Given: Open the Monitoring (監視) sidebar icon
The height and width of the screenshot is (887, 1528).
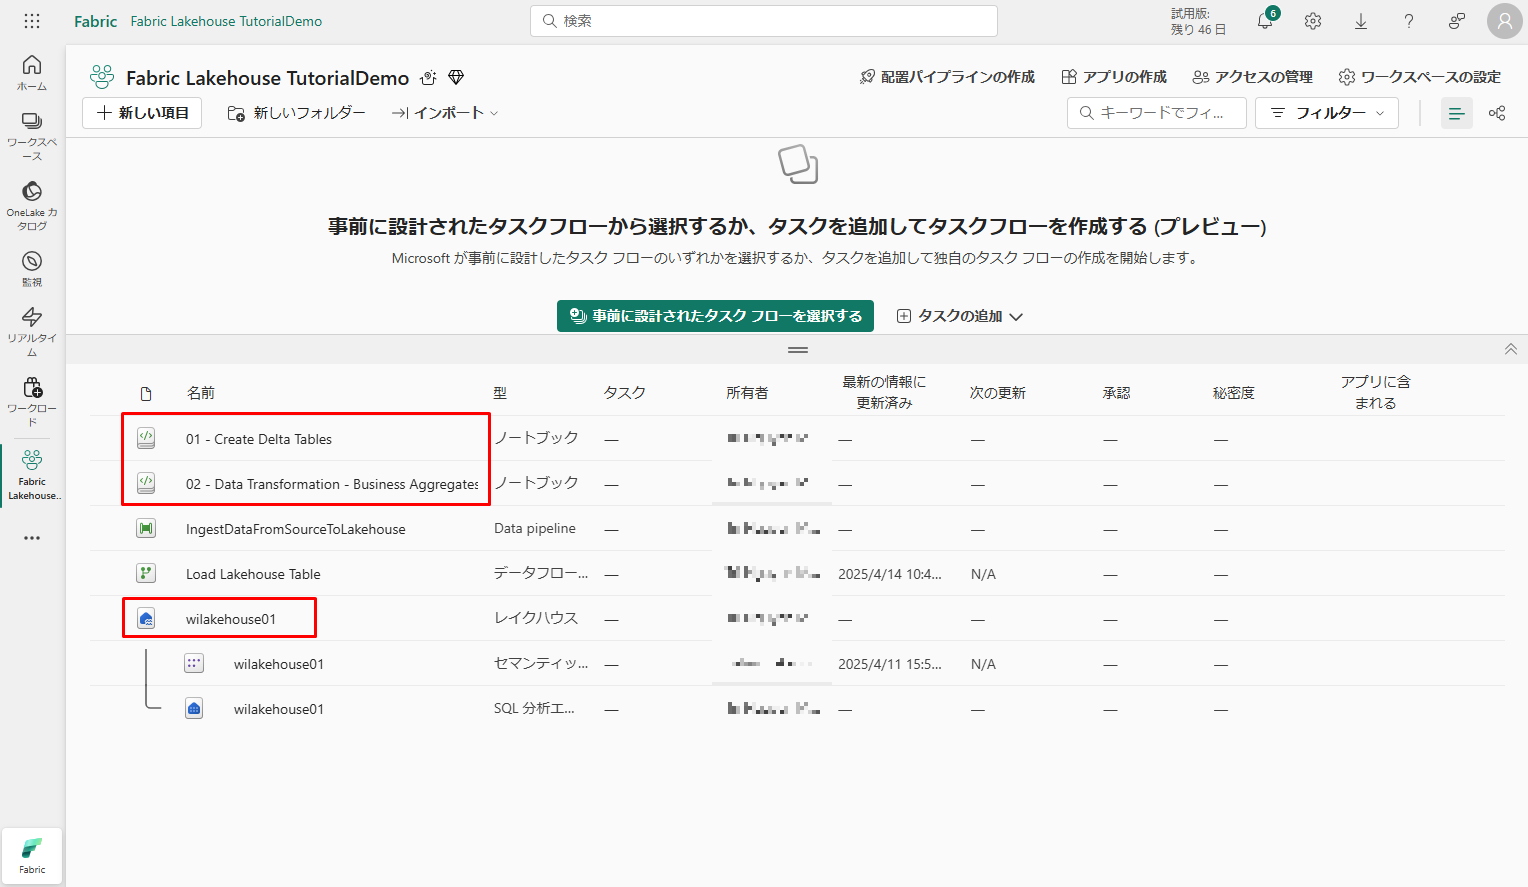Looking at the screenshot, I should point(32,268).
